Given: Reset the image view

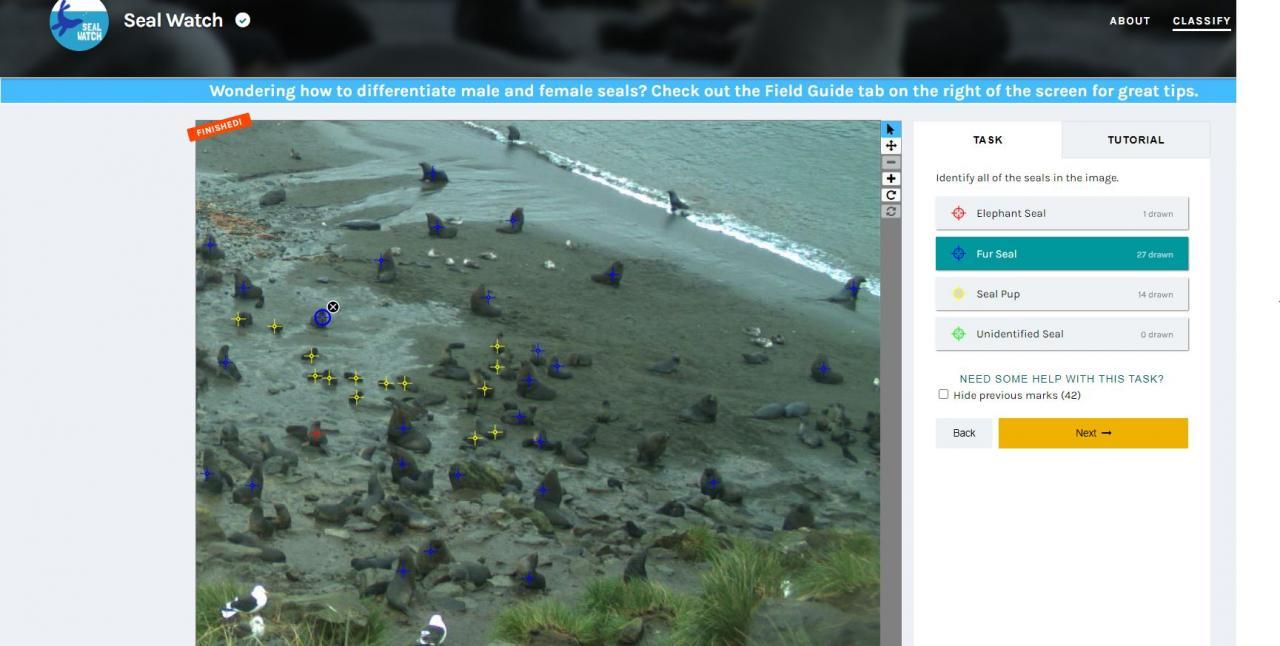Looking at the screenshot, I should click(x=891, y=211).
